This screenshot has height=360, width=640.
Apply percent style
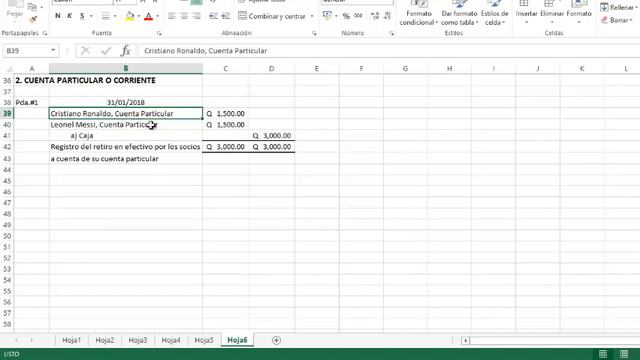pos(346,16)
